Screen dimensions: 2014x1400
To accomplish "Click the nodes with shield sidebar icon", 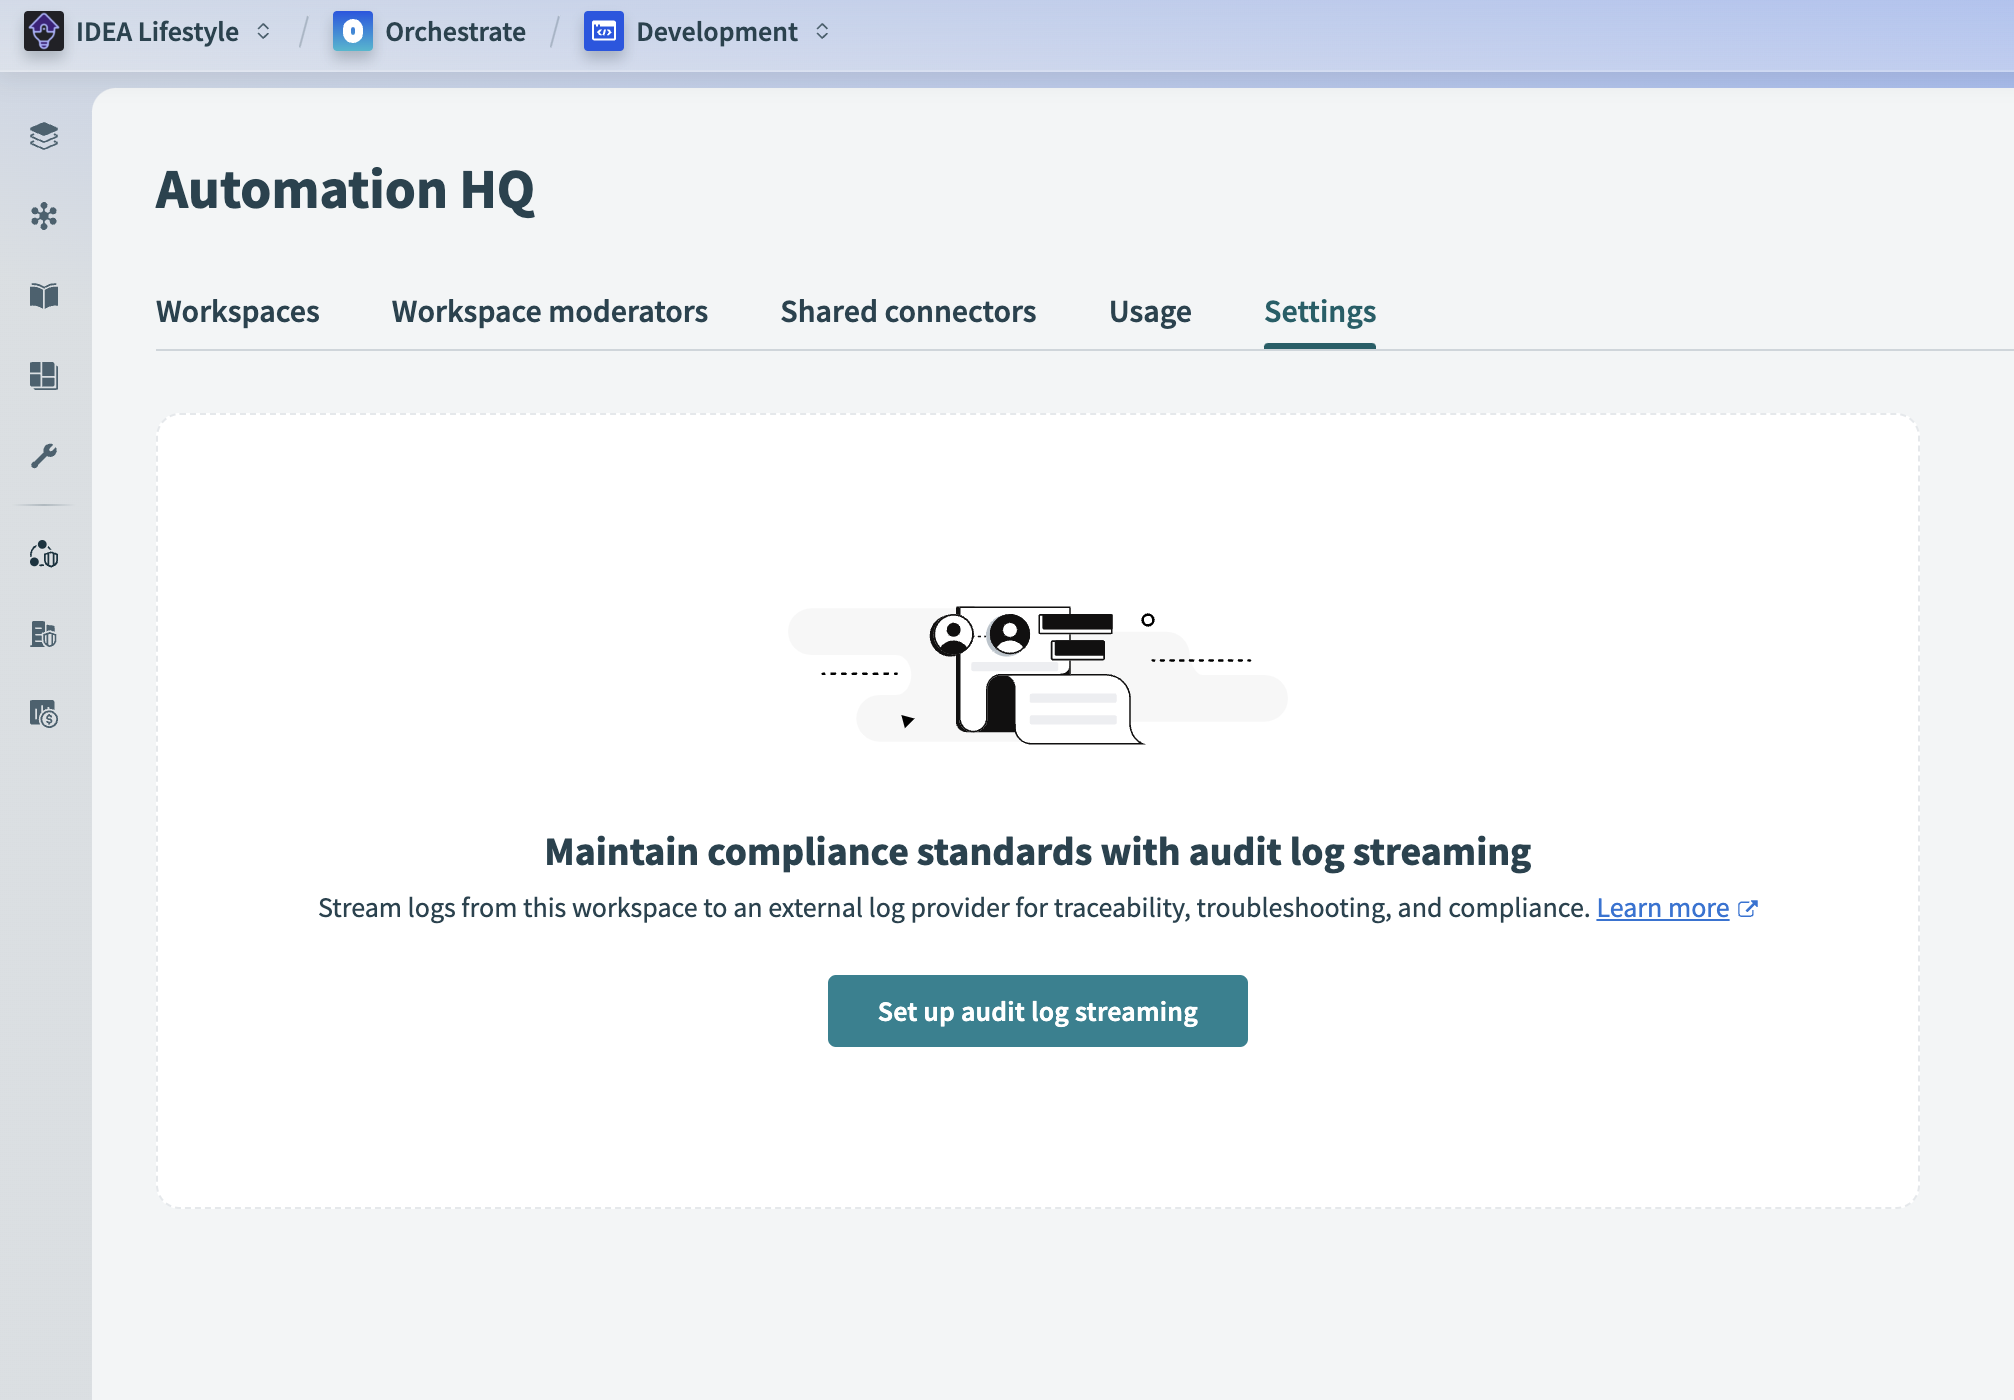I will tap(44, 554).
